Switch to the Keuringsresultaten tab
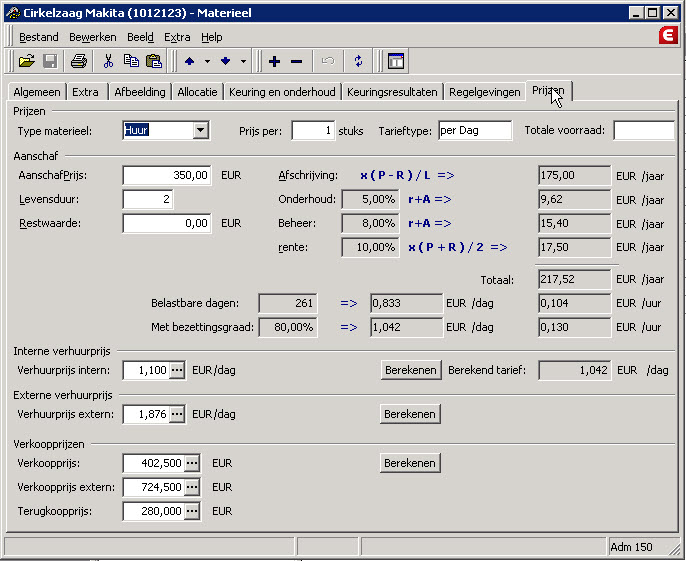Screen dimensions: 686x561 (392, 92)
